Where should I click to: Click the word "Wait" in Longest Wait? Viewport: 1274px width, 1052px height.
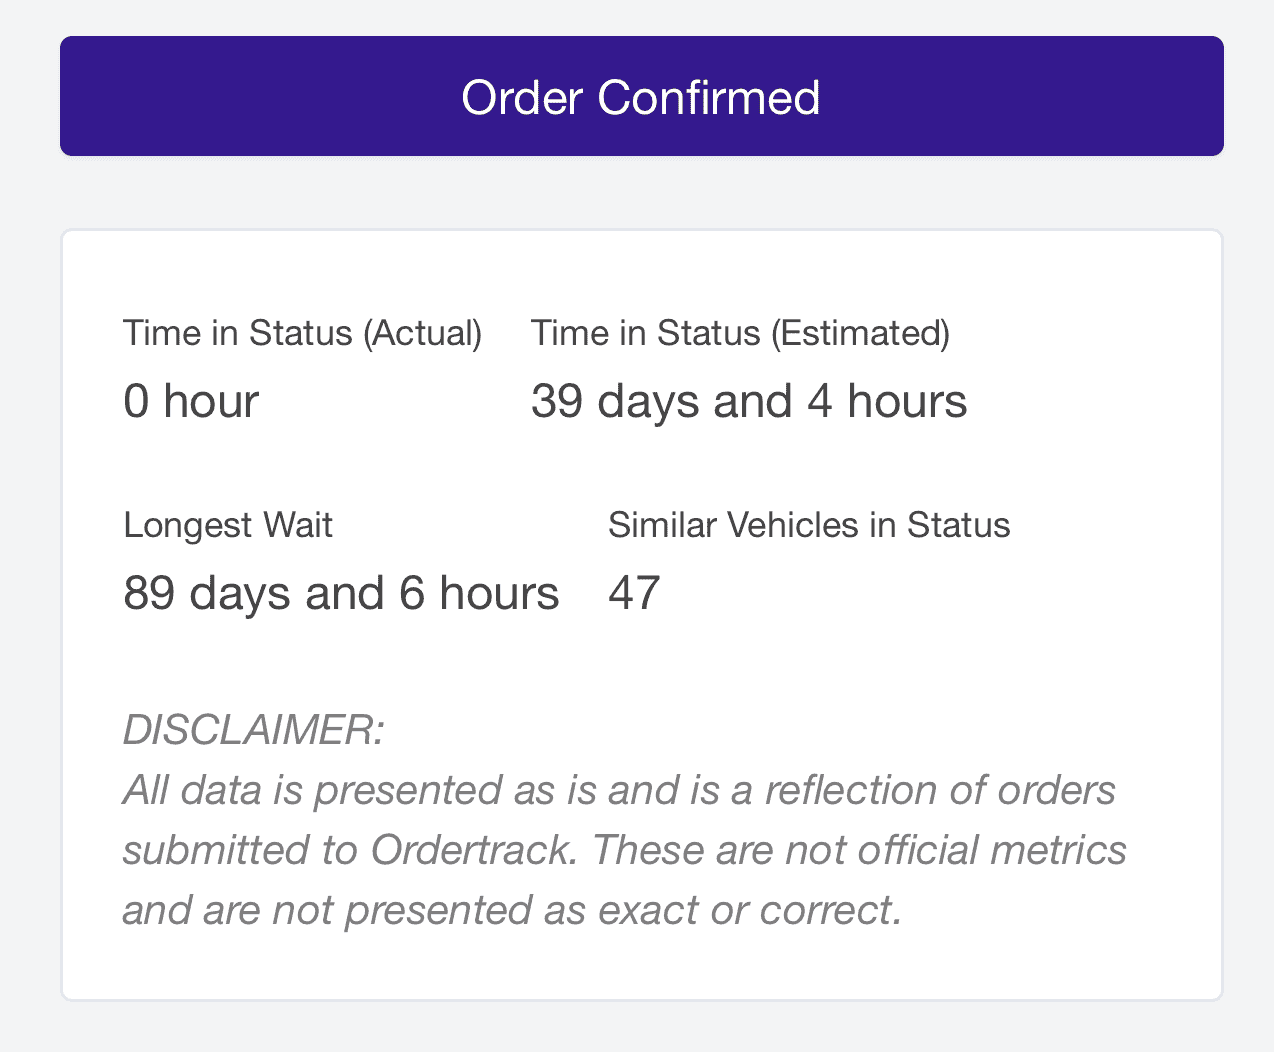pyautogui.click(x=298, y=525)
